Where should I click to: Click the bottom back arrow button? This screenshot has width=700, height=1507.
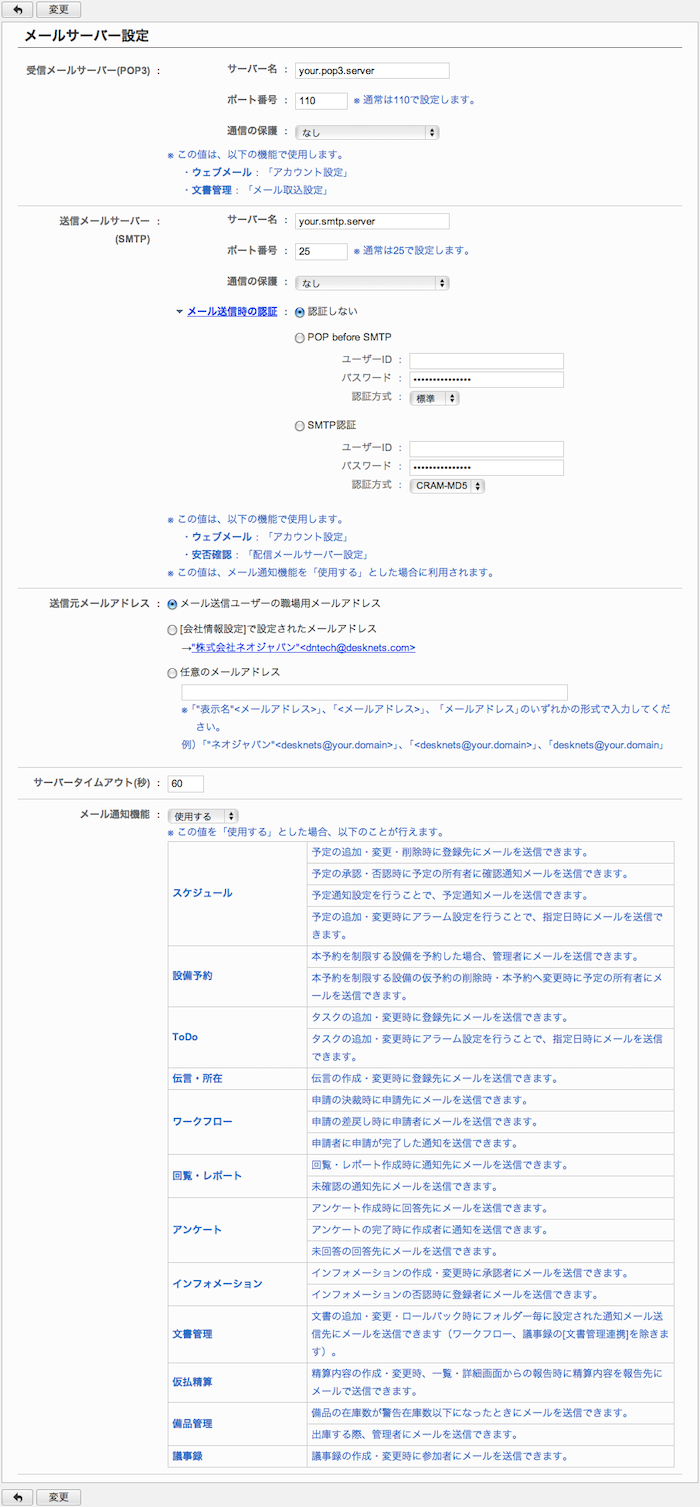click(18, 1497)
